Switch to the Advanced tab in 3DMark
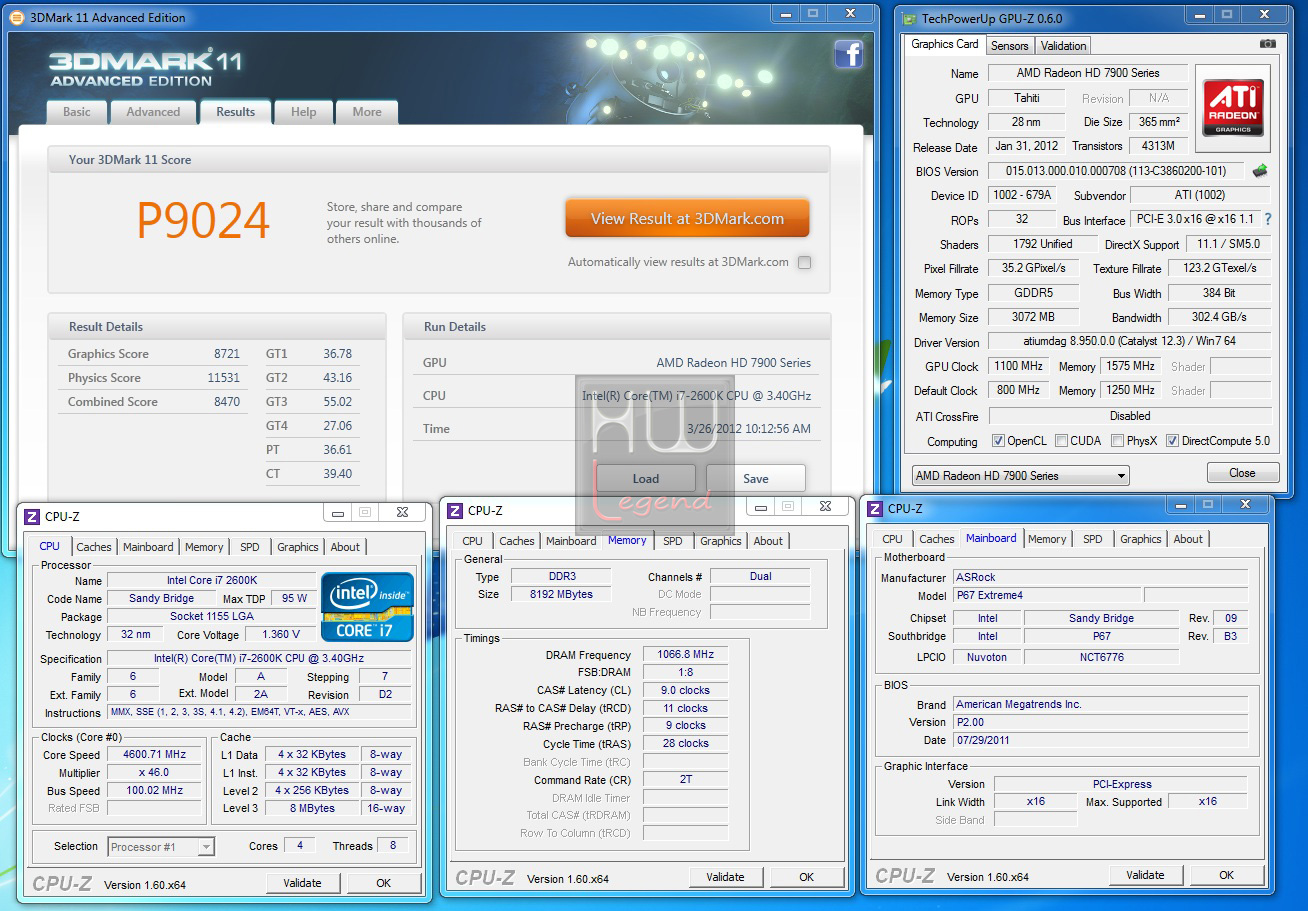This screenshot has height=911, width=1308. tap(153, 112)
